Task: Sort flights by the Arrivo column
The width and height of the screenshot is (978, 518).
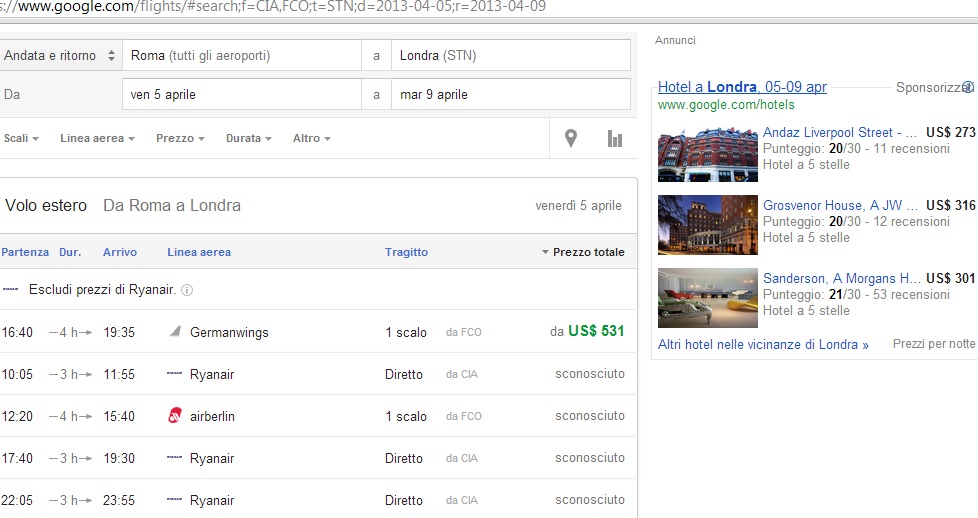Action: point(120,252)
